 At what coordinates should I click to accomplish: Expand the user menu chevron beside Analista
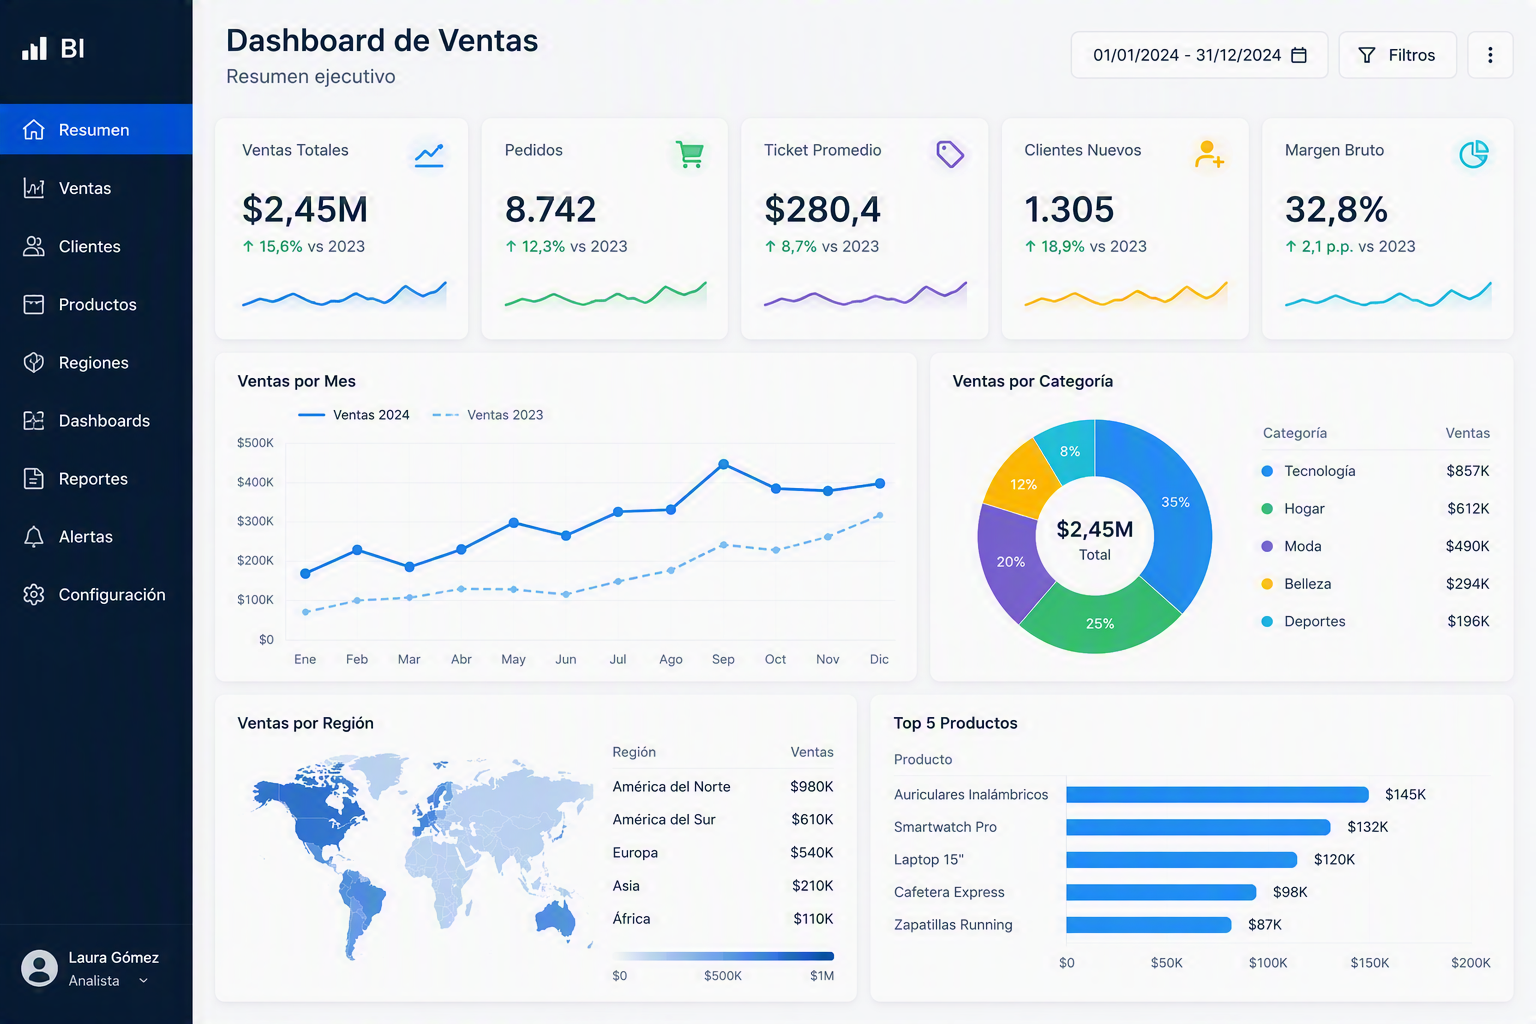click(x=143, y=981)
